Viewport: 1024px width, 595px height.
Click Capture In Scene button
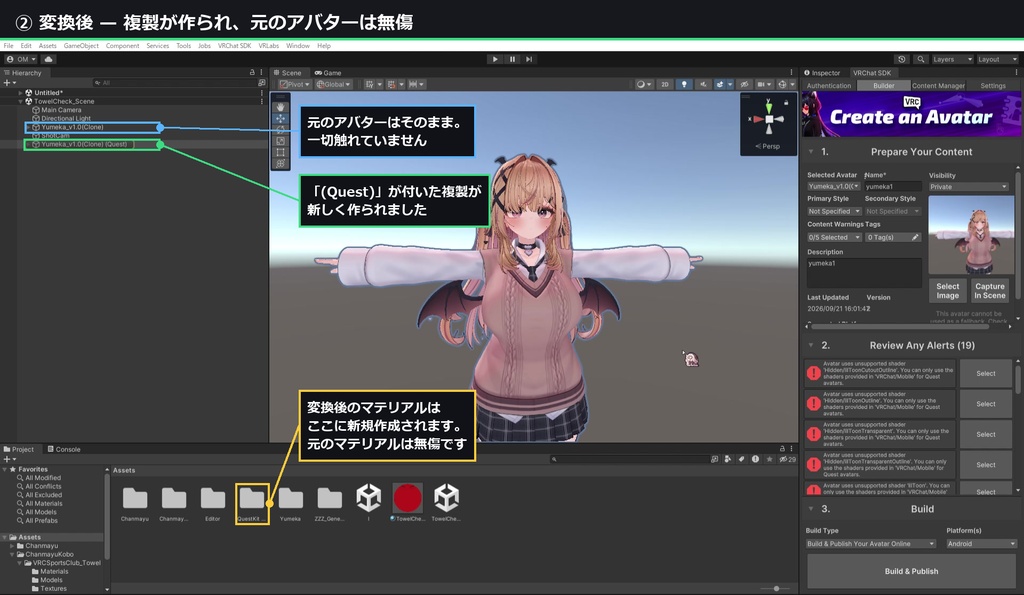click(x=989, y=291)
